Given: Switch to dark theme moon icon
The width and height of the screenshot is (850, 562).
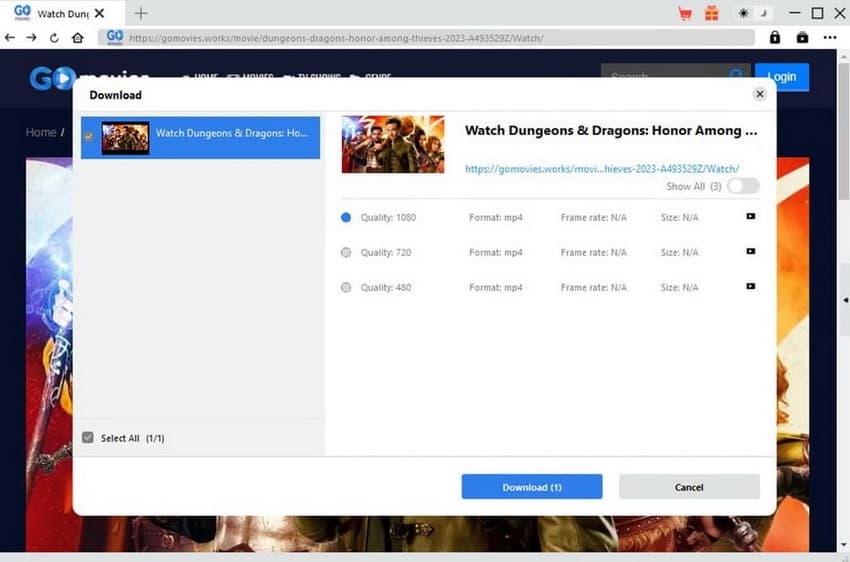Looking at the screenshot, I should (x=763, y=13).
